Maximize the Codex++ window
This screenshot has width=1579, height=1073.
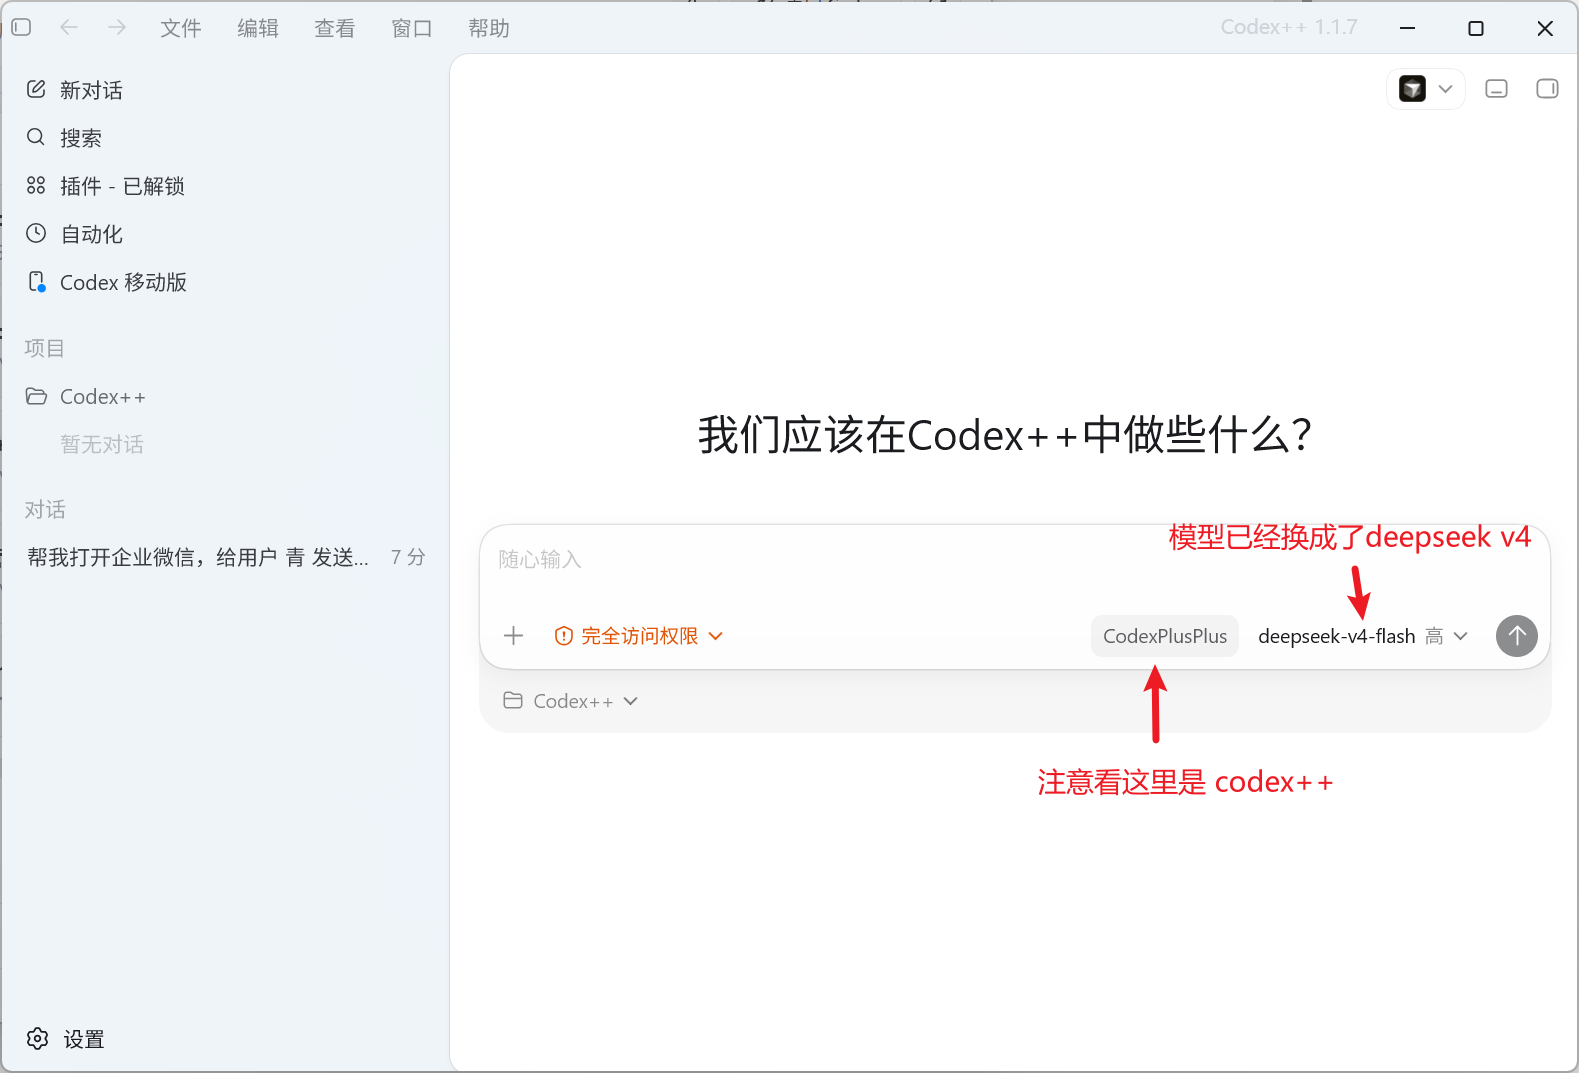(x=1476, y=28)
